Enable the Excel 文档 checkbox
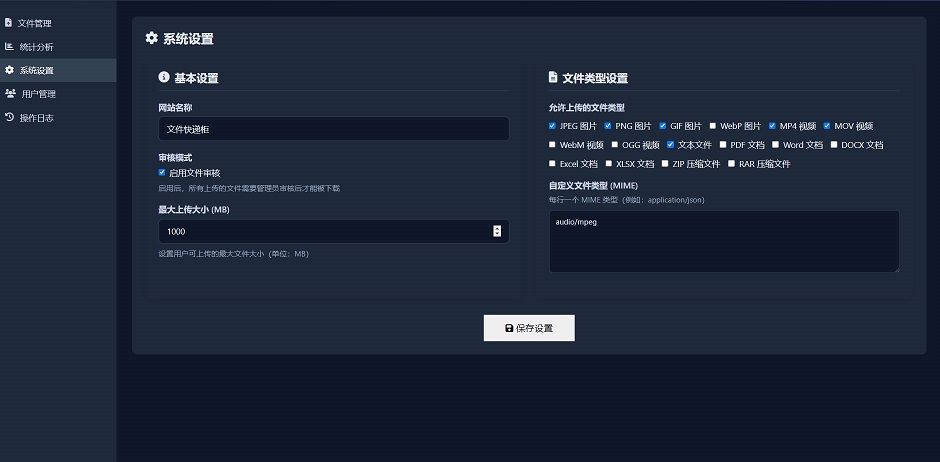 (x=552, y=163)
